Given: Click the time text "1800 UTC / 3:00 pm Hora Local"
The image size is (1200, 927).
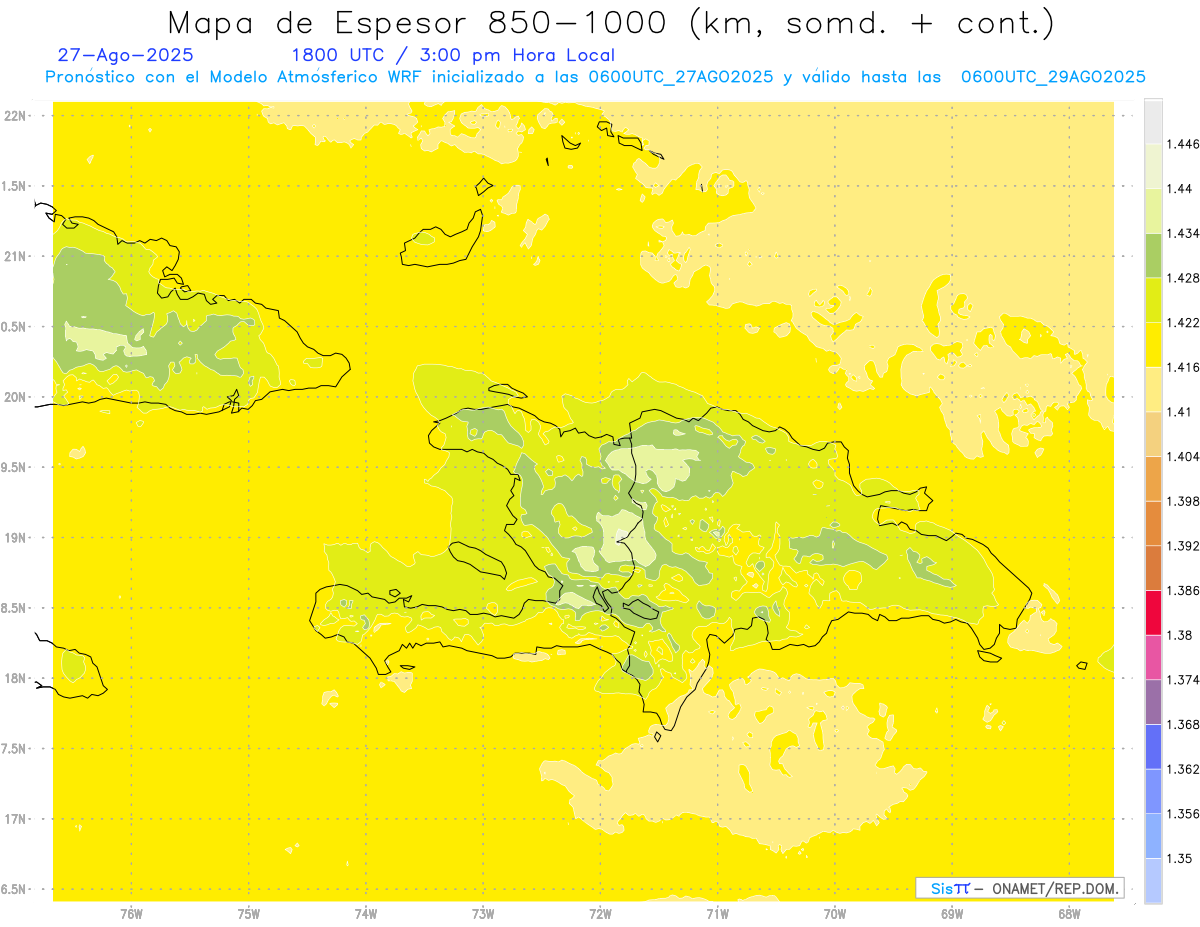Looking at the screenshot, I should pyautogui.click(x=453, y=56).
